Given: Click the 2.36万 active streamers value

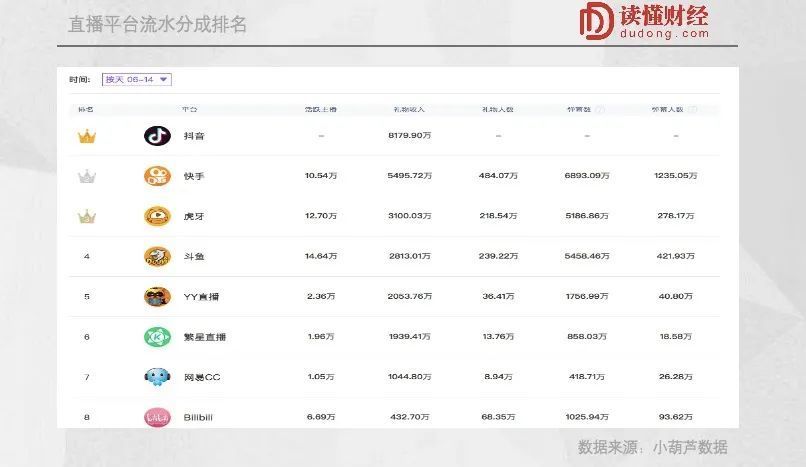Looking at the screenshot, I should tap(321, 296).
